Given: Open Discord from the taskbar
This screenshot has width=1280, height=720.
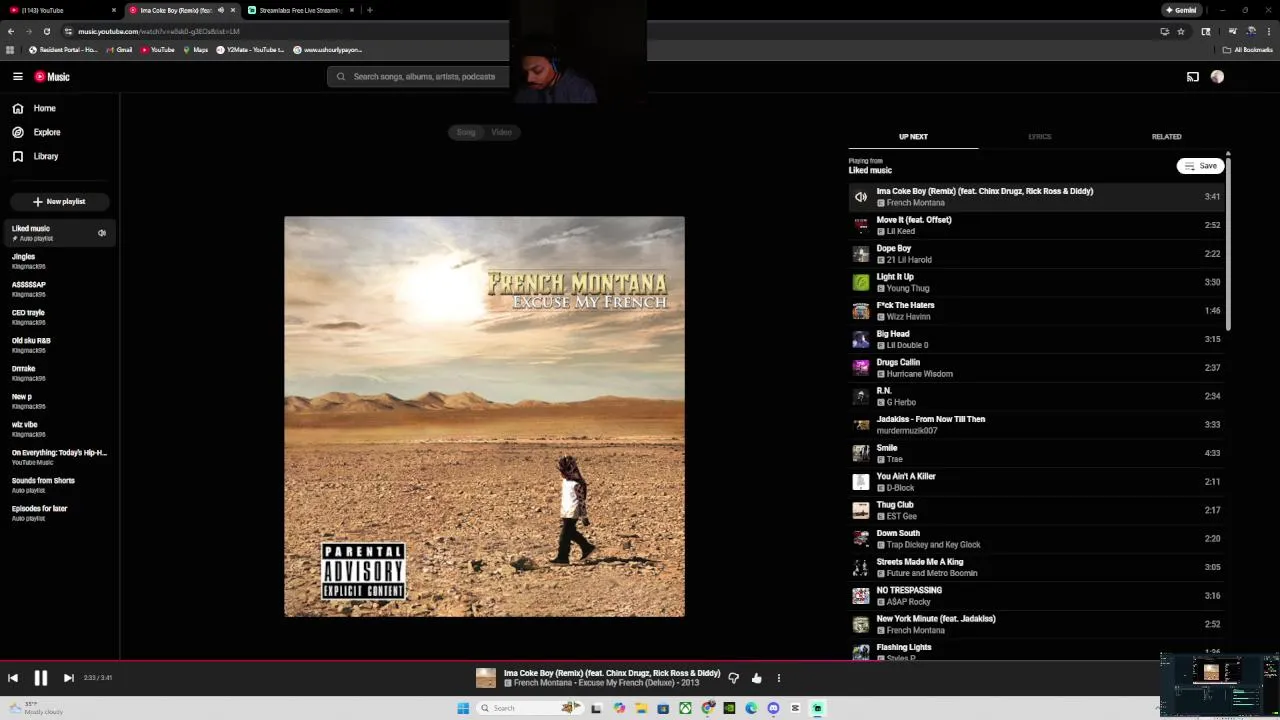Looking at the screenshot, I should [x=773, y=708].
